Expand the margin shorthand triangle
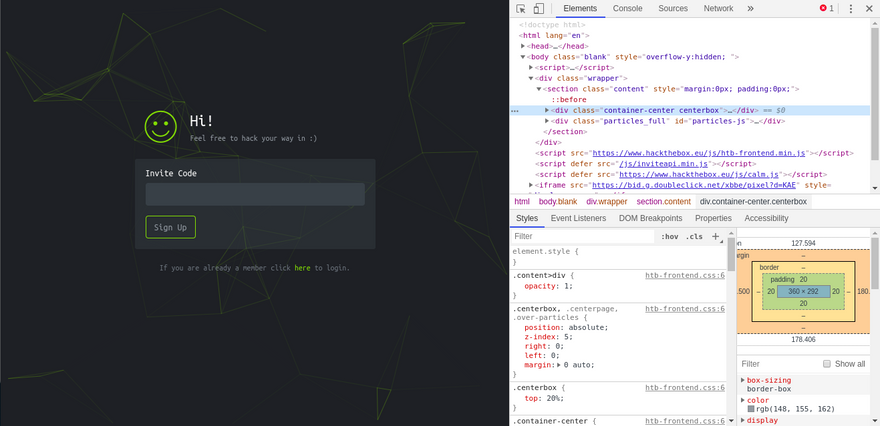This screenshot has width=880, height=426. [x=558, y=365]
